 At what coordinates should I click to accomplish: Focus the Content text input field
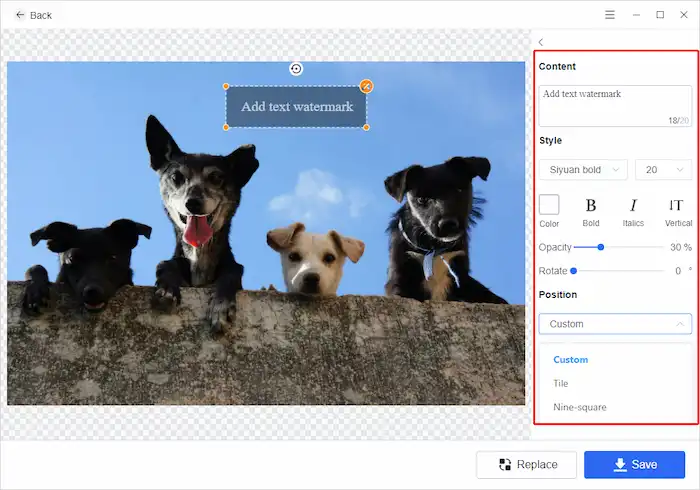[x=615, y=106]
